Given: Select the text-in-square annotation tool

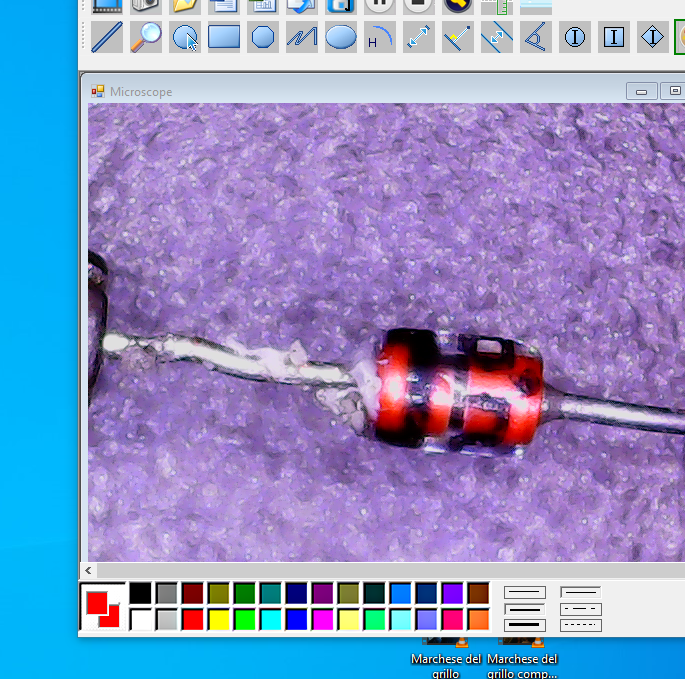Looking at the screenshot, I should point(614,37).
